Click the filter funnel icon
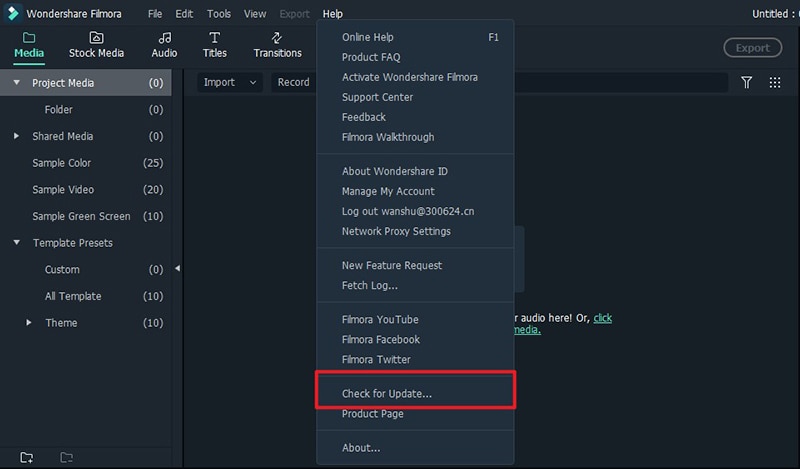Viewport: 800px width, 469px height. [746, 82]
